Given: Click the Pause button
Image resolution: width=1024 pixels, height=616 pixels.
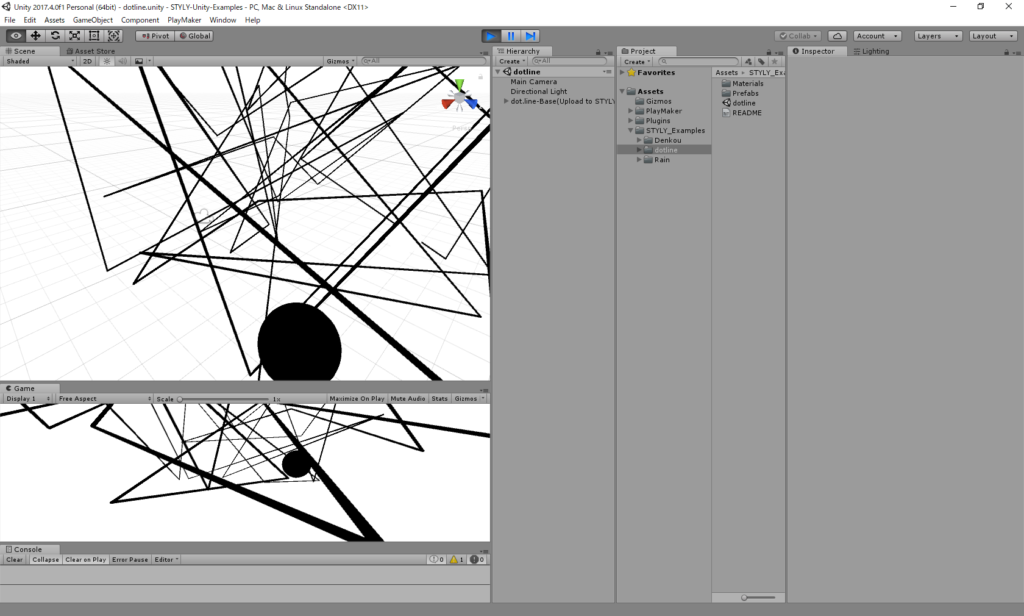Looking at the screenshot, I should pyautogui.click(x=510, y=35).
